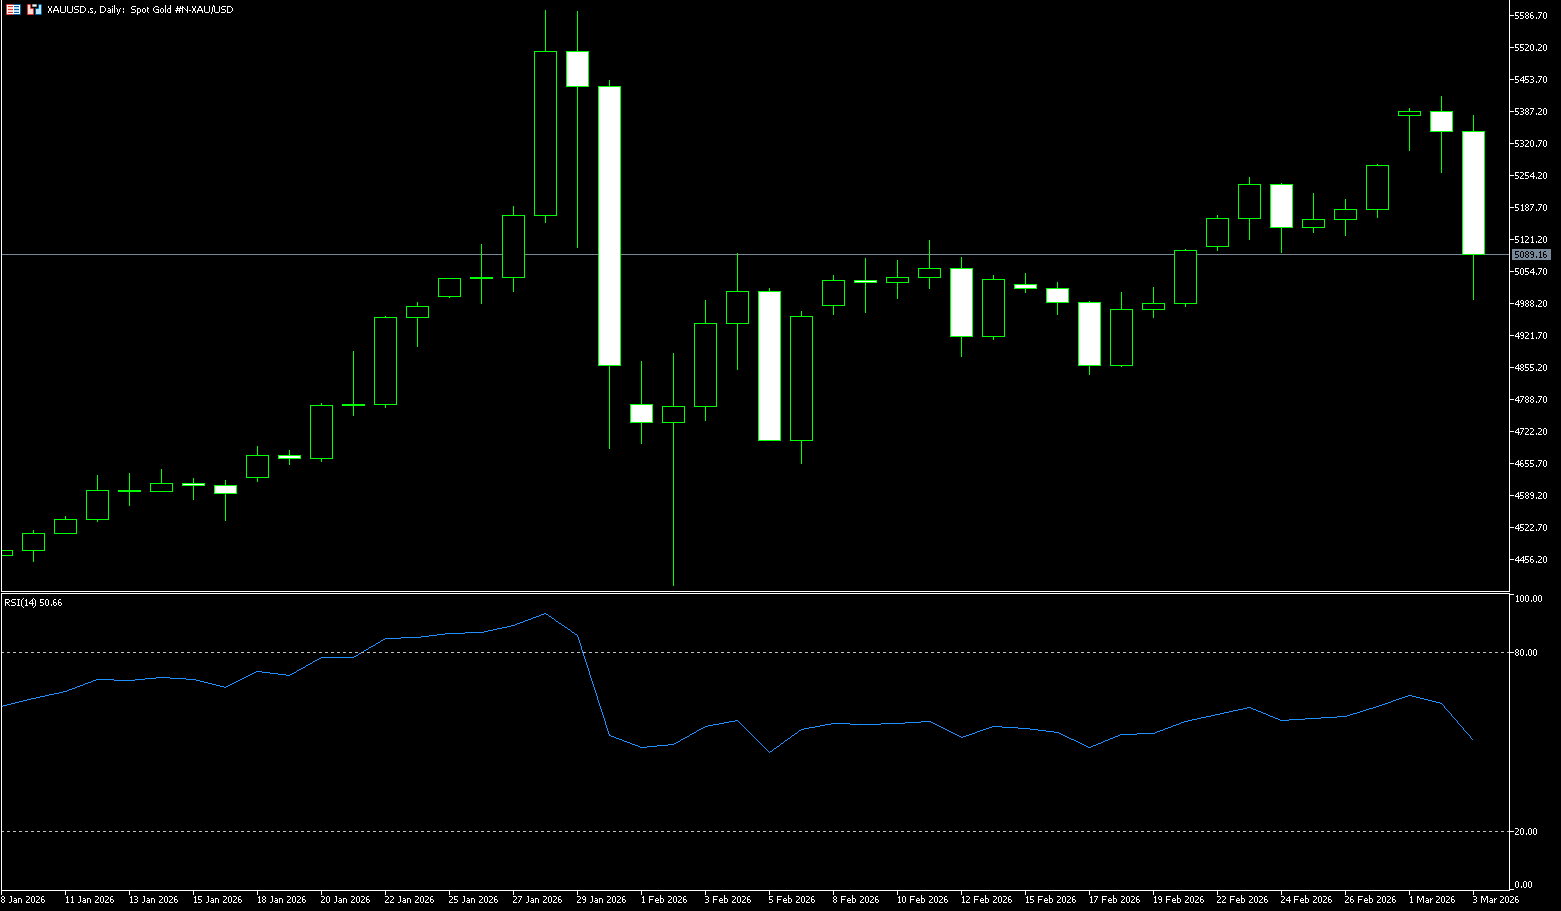This screenshot has width=1561, height=911.
Task: Click the Depth of Market icon
Action: (13, 9)
